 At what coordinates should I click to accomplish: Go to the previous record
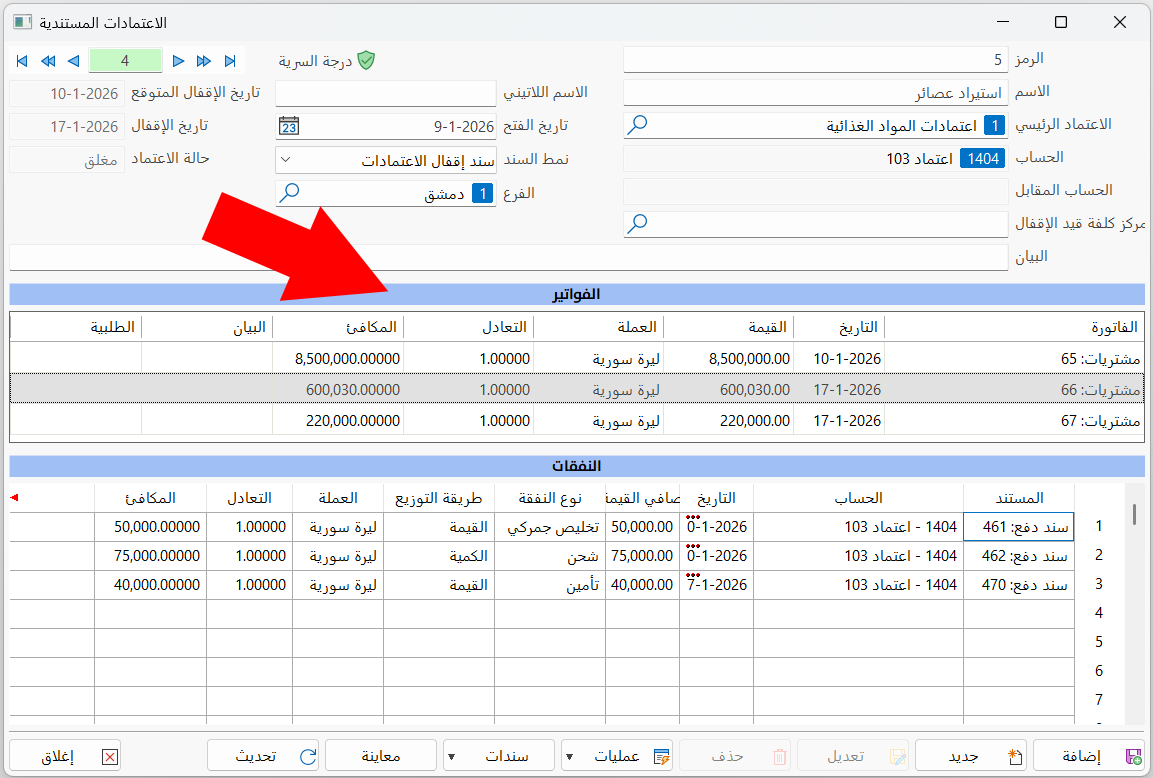click(74, 61)
